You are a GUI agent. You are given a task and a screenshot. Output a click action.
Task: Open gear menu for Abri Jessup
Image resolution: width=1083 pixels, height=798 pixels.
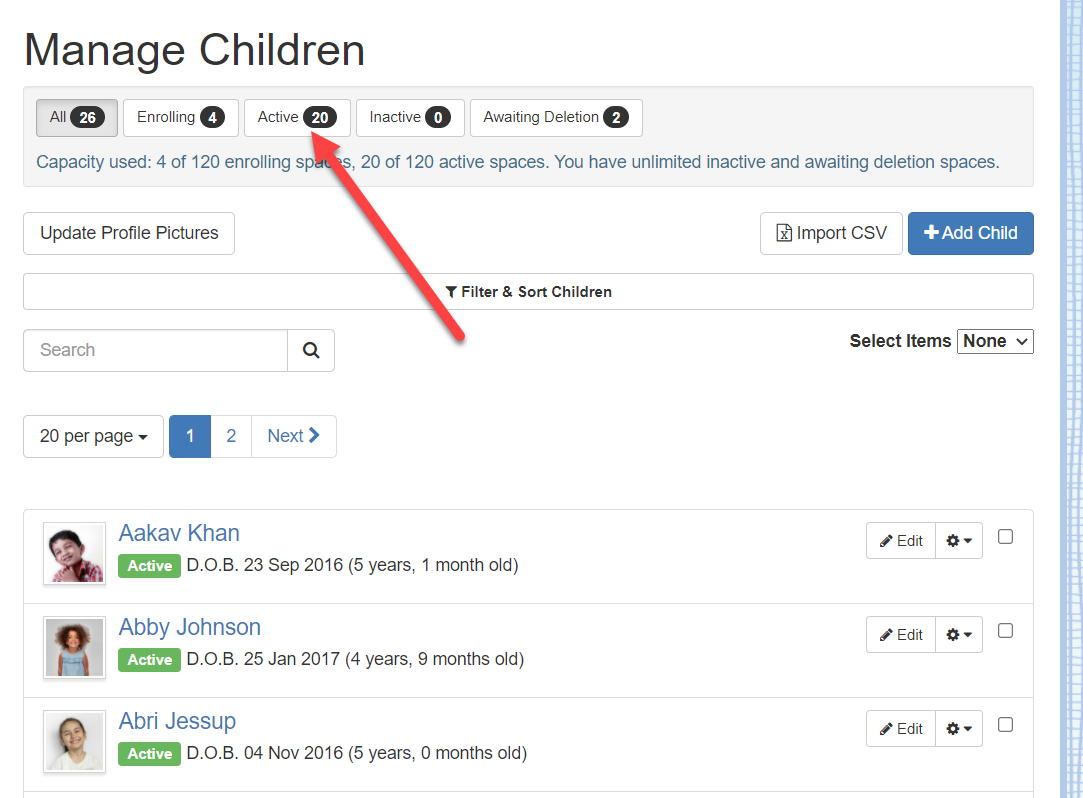click(x=959, y=729)
